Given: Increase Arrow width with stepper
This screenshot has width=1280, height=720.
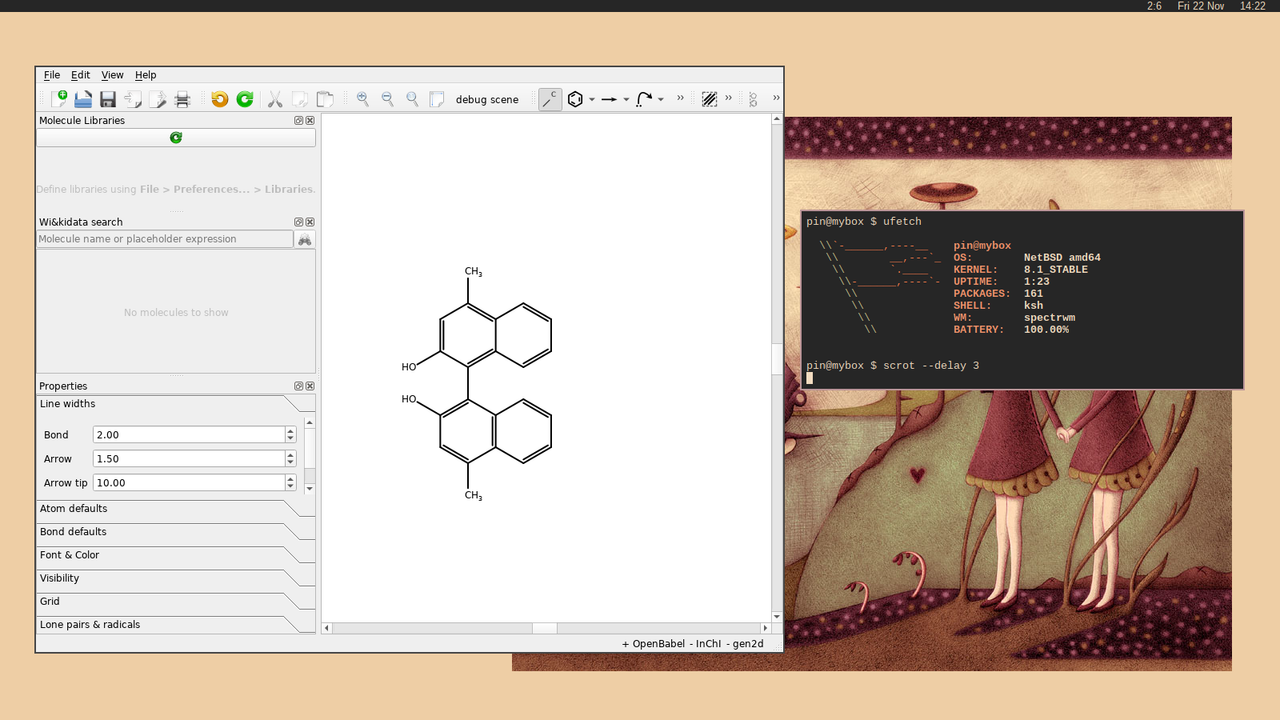Looking at the screenshot, I should 290,455.
